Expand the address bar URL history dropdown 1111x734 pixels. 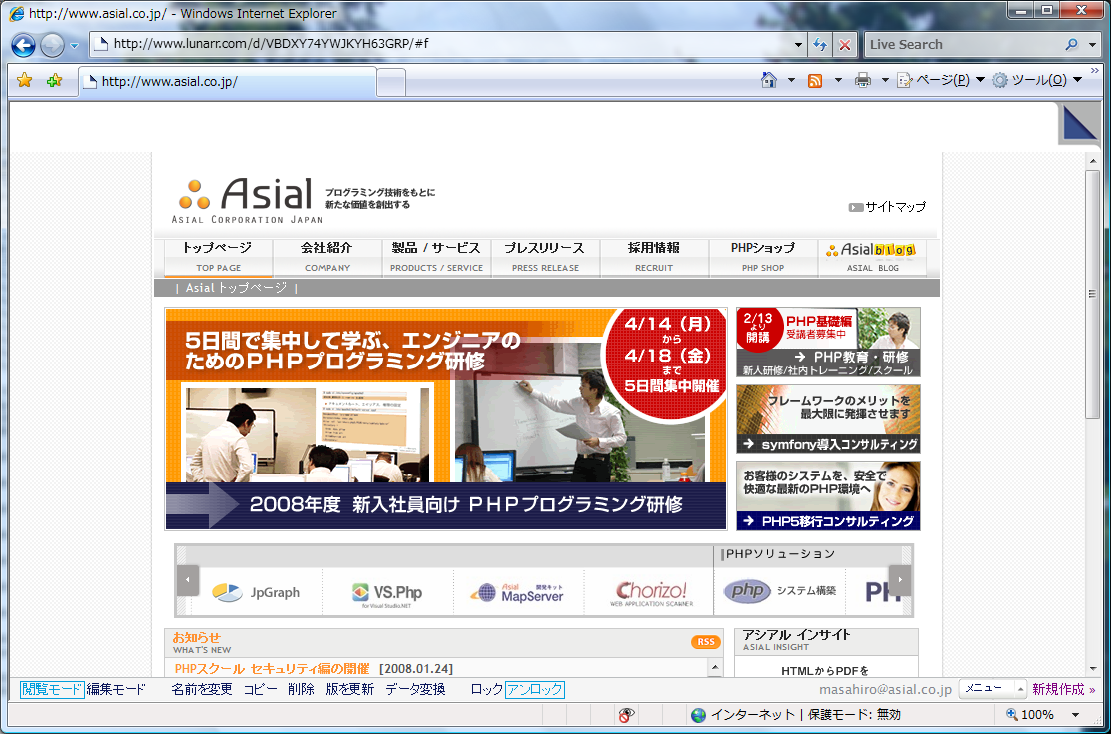(798, 45)
